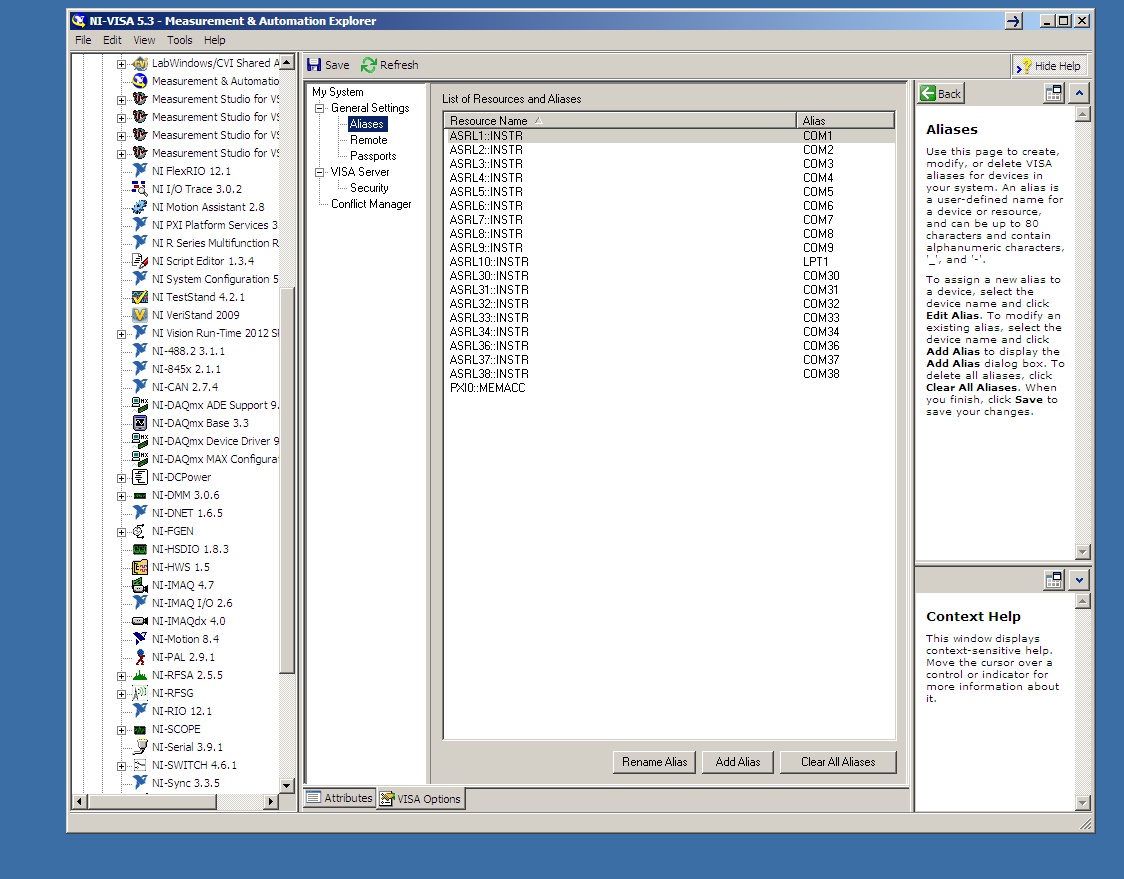The width and height of the screenshot is (1124, 879).
Task: Click the NI-DAQmx Base 3.3 icon
Action: [x=140, y=423]
